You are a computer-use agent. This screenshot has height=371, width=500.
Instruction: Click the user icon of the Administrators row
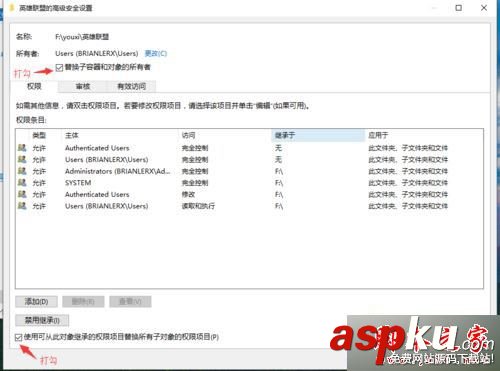click(x=22, y=171)
